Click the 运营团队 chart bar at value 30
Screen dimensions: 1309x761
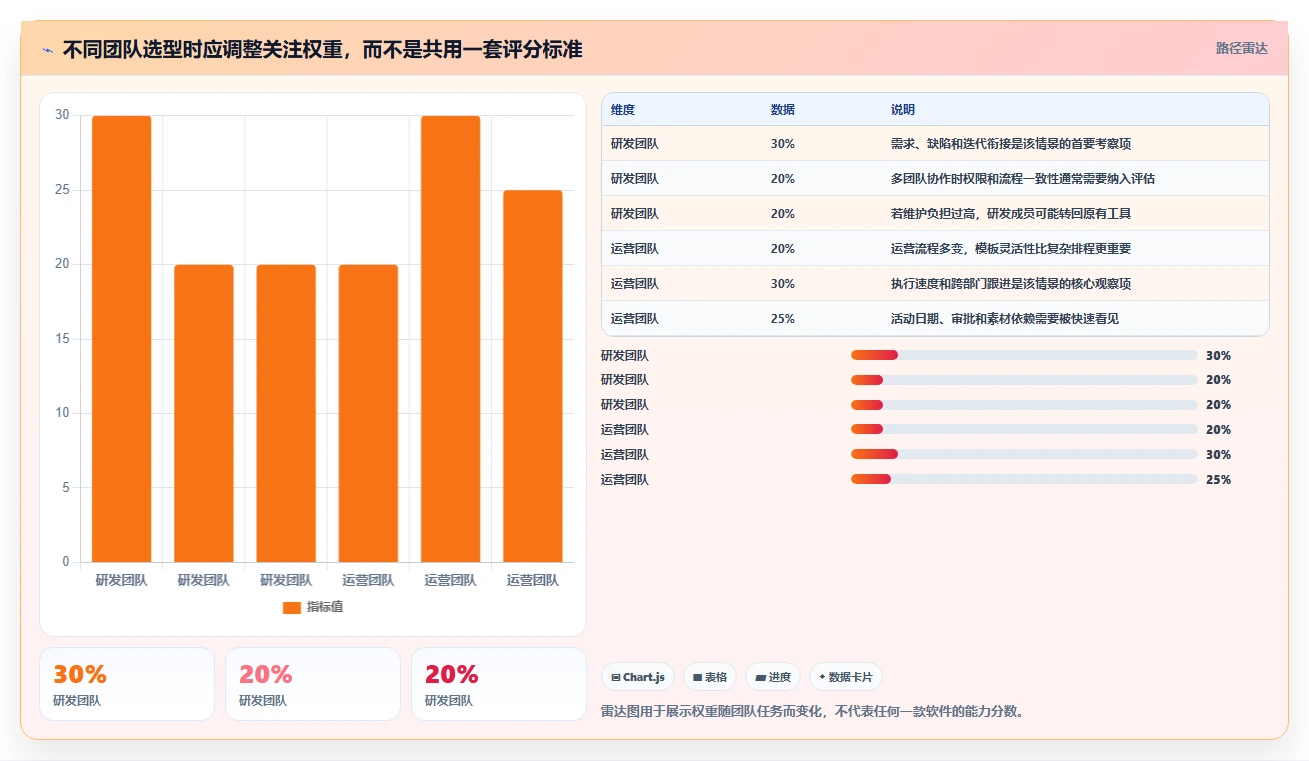coord(450,339)
